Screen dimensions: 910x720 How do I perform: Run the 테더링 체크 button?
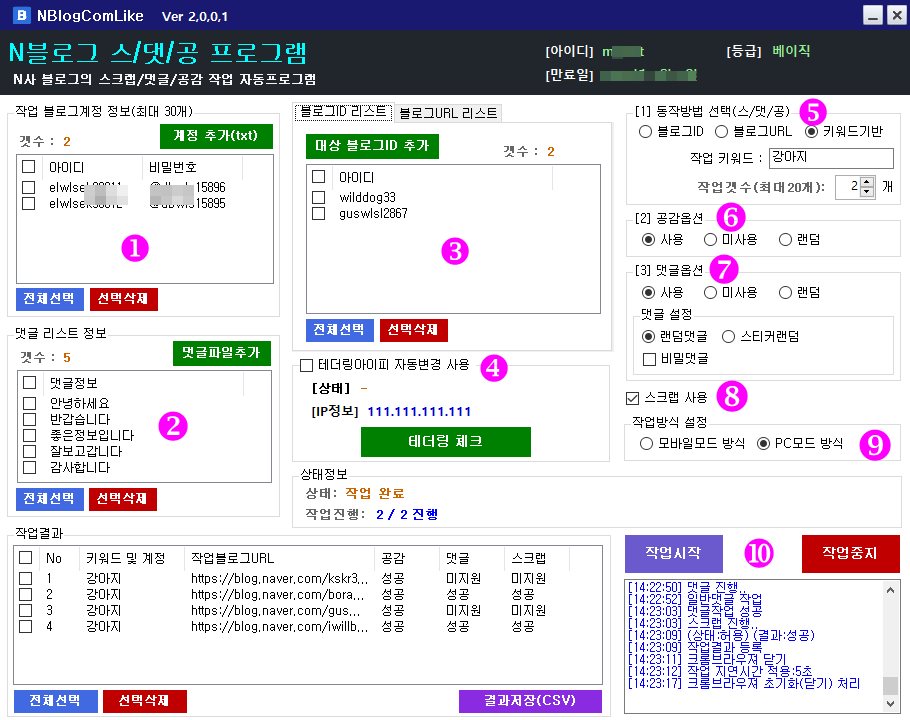point(446,442)
